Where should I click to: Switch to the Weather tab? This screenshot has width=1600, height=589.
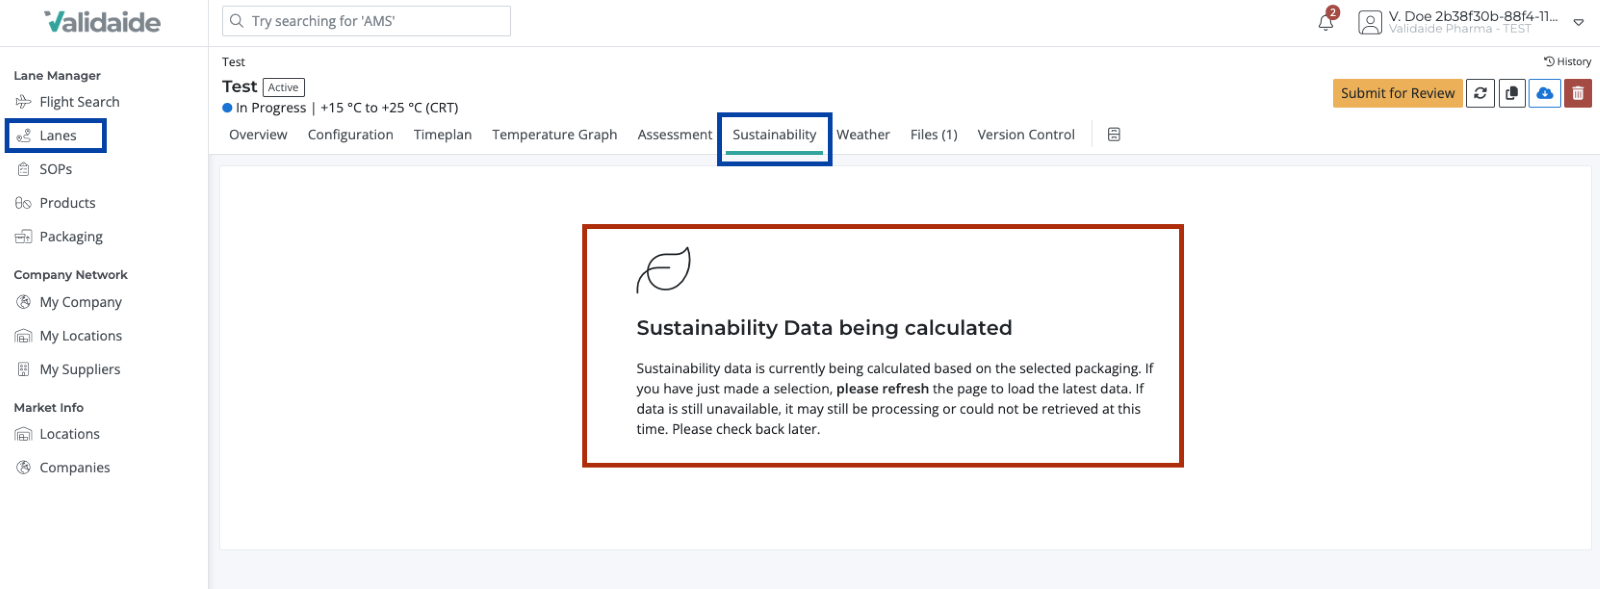point(863,135)
